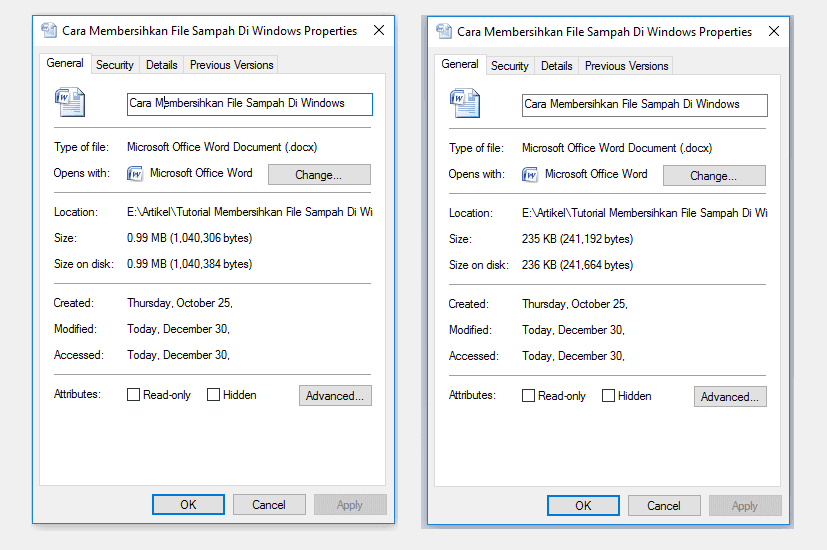Click size value 0.99 MB (1,040,306 bytes)
Viewport: 827px width, 550px height.
point(189,238)
